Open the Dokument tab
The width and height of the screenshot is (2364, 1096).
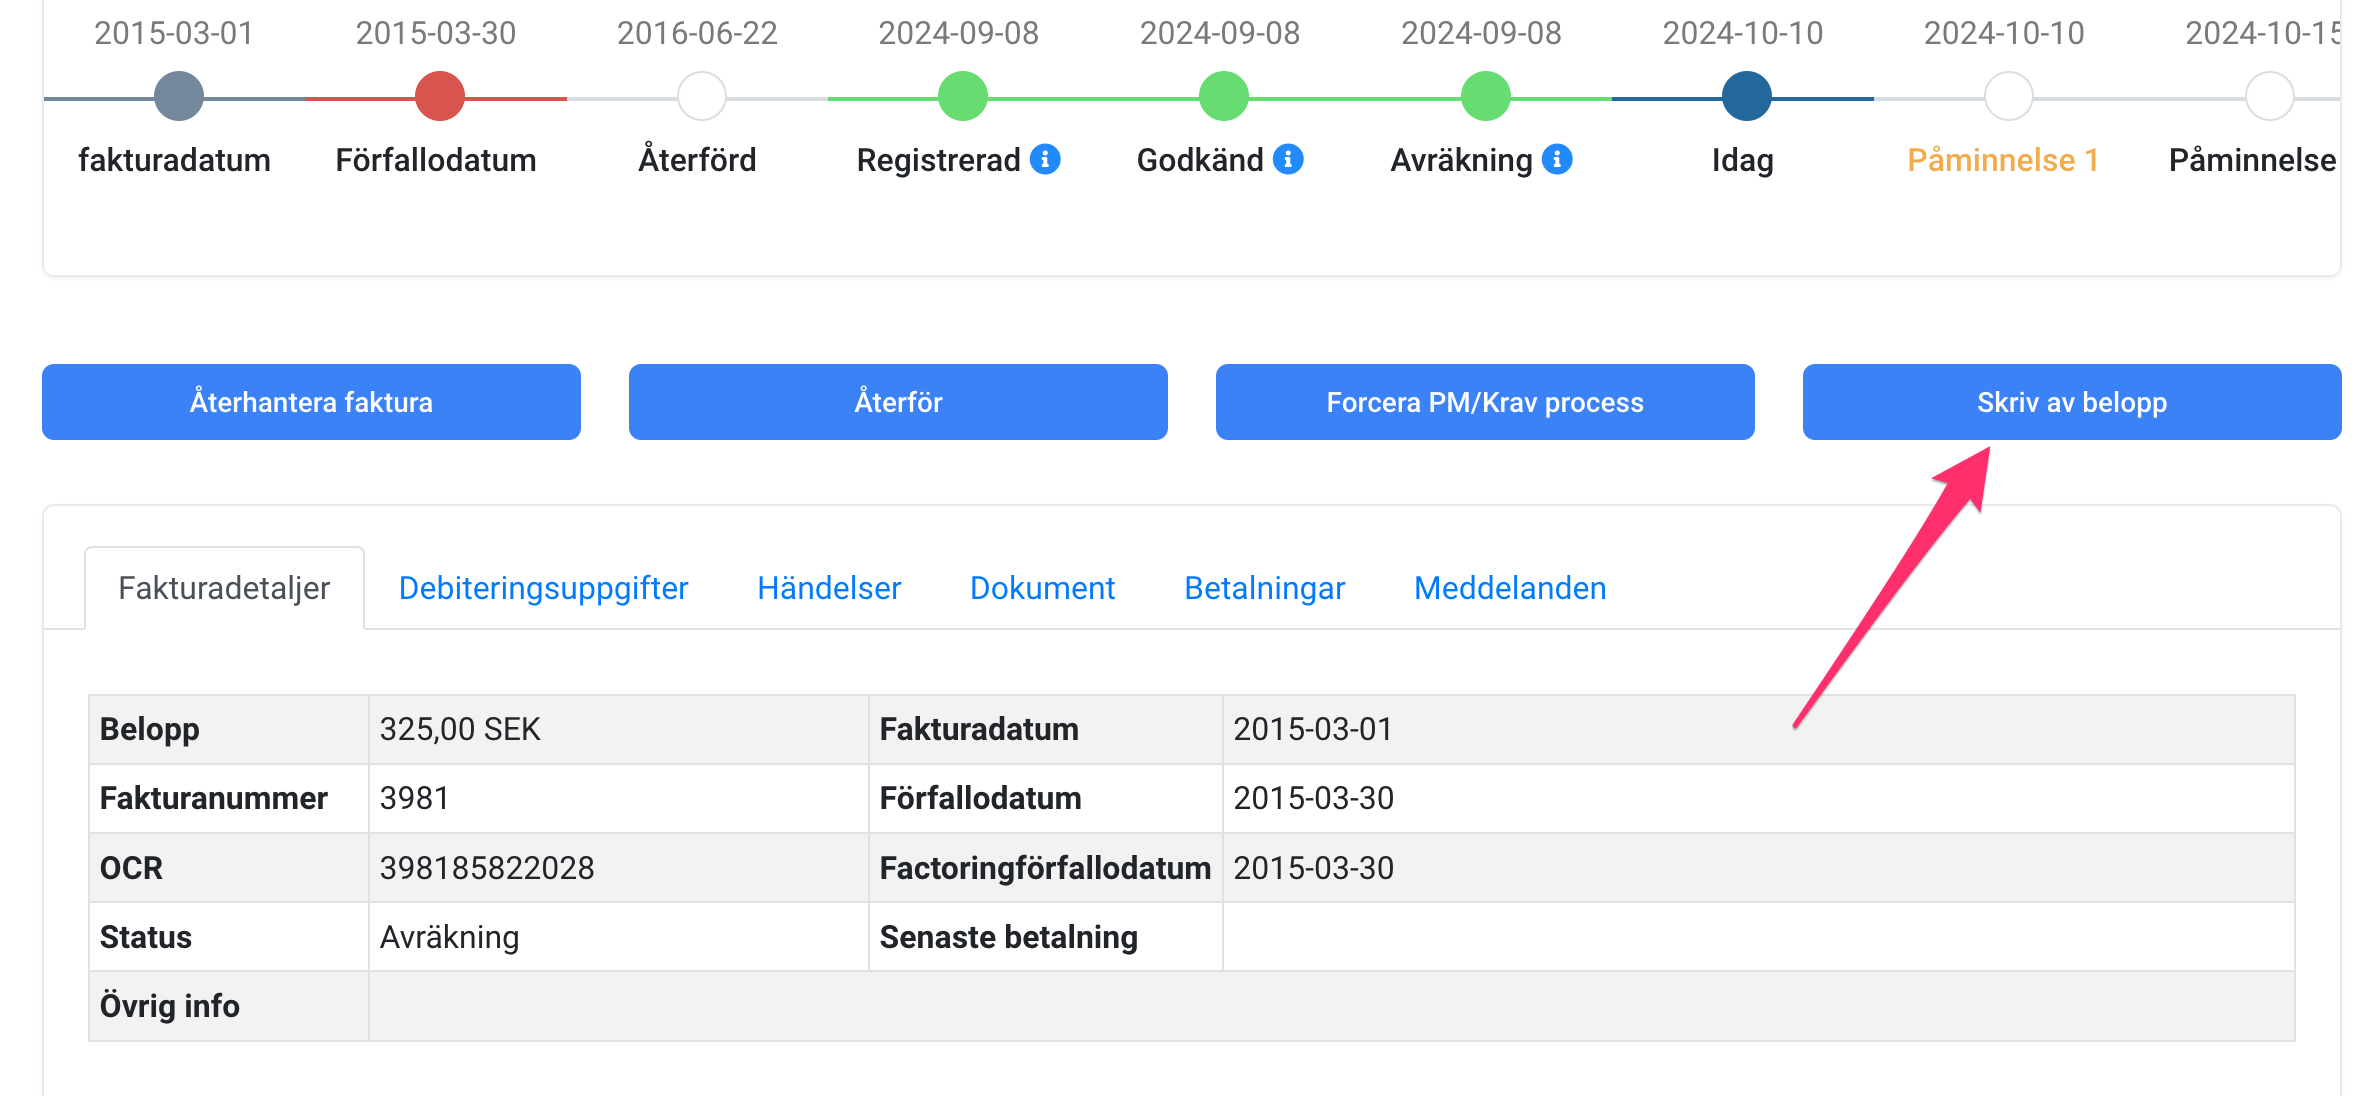tap(1042, 588)
